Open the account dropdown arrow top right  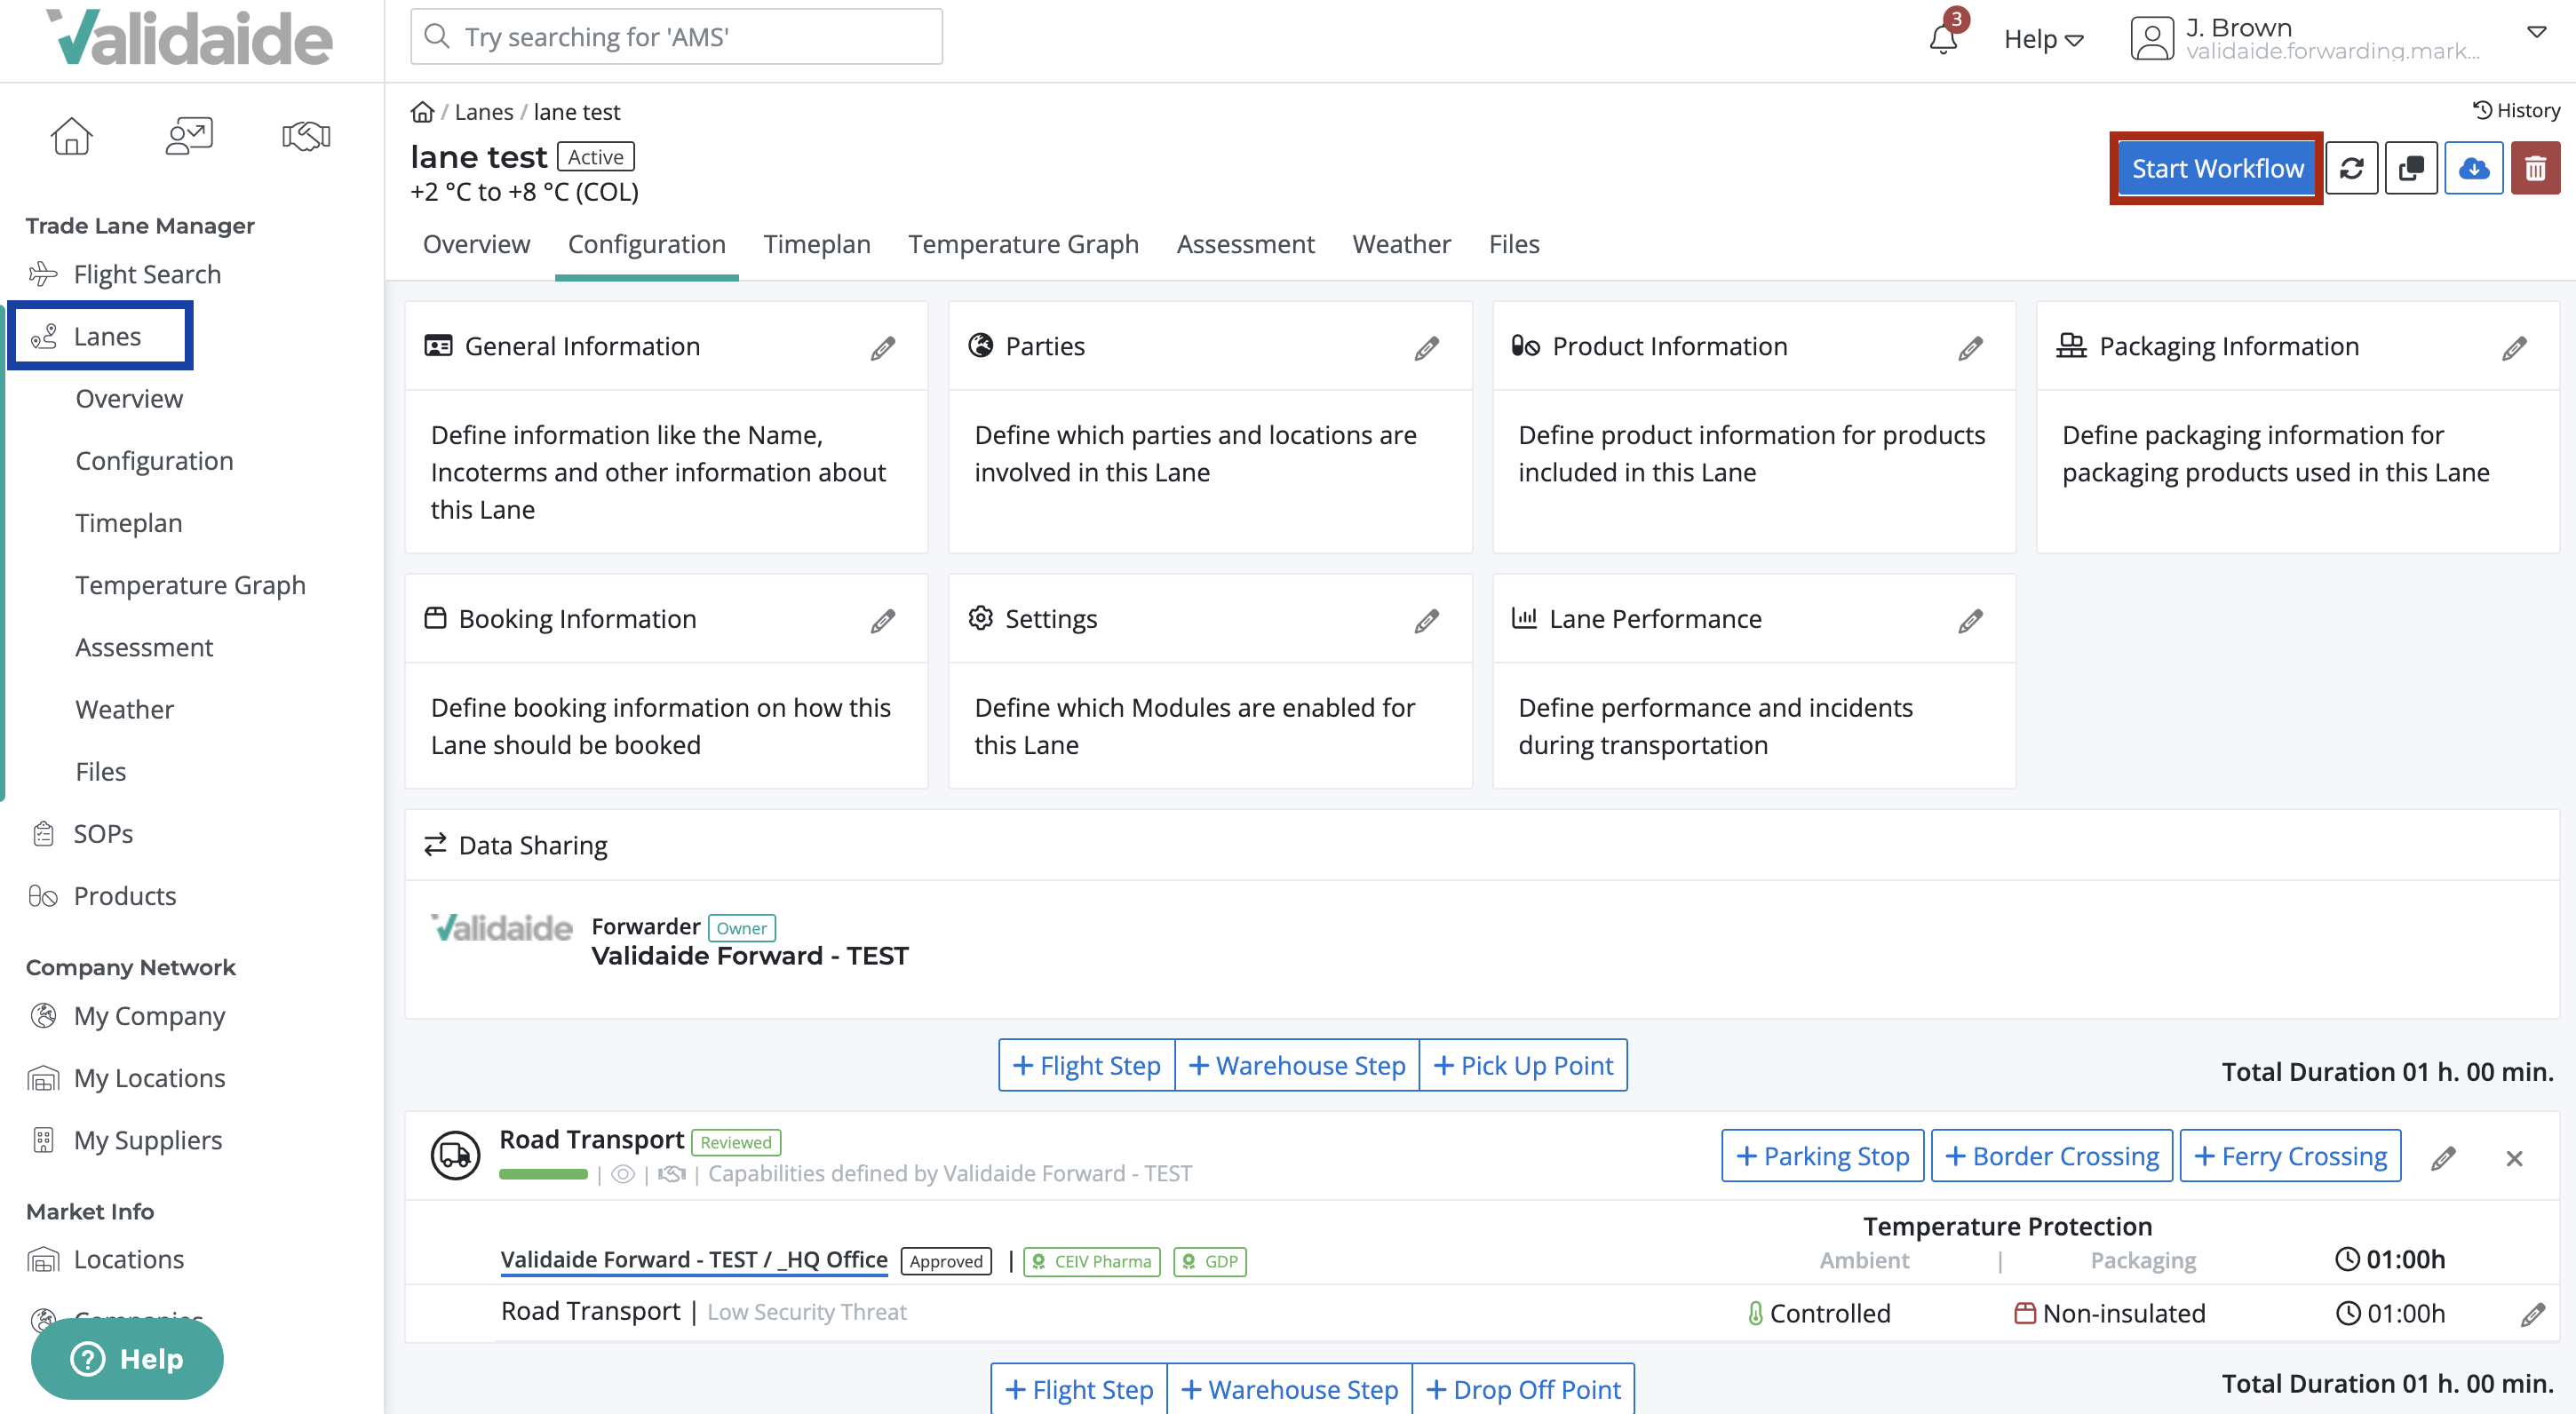(2537, 31)
